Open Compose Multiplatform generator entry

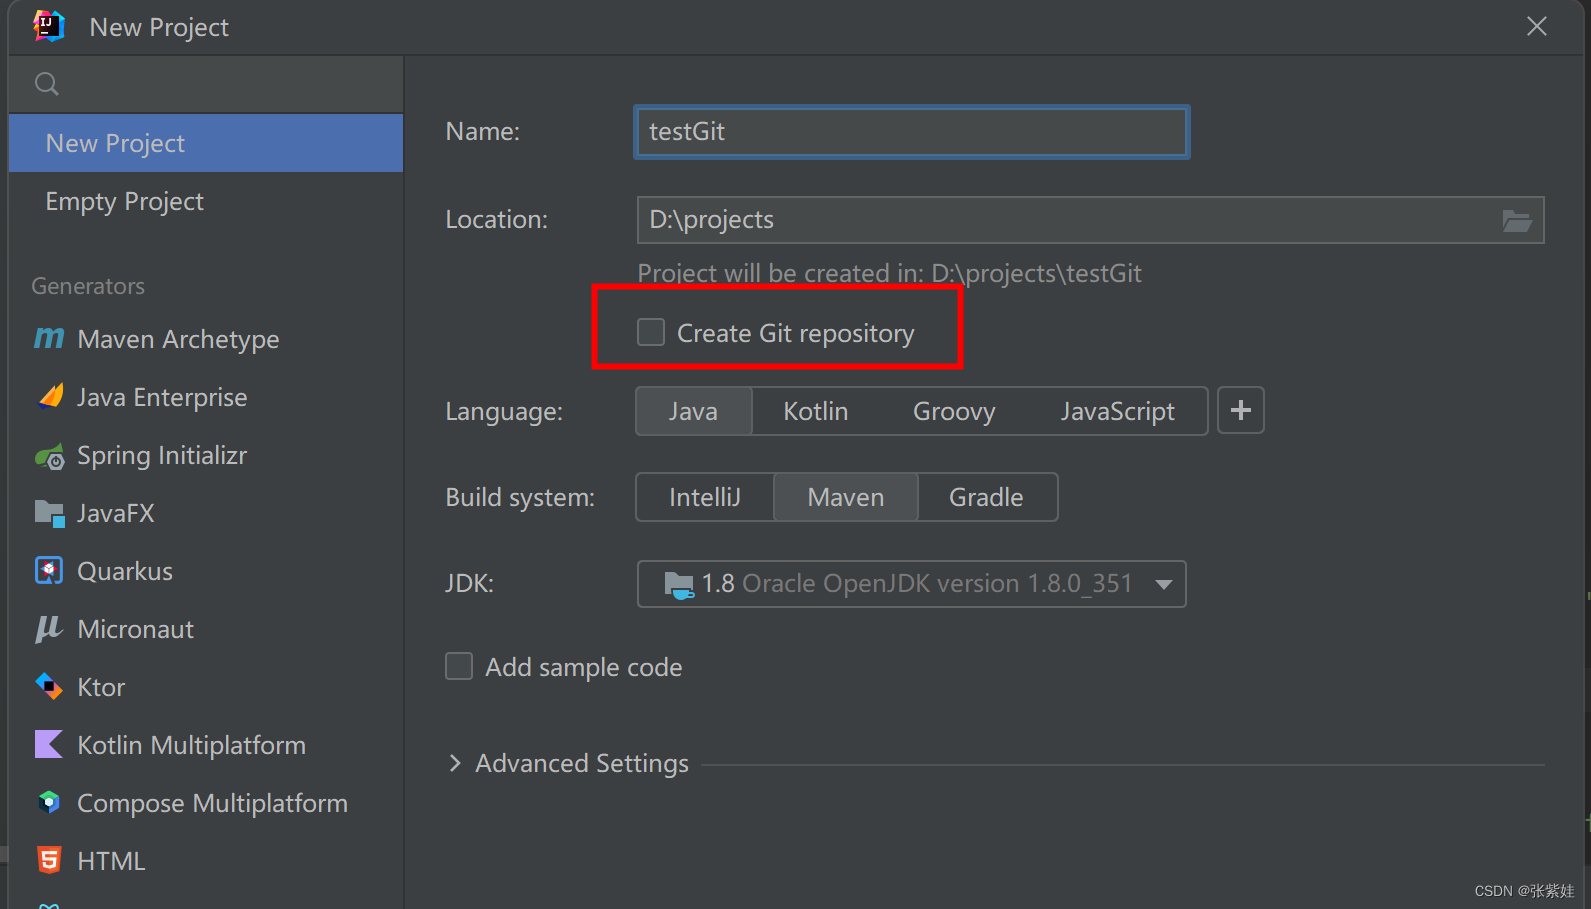point(206,803)
